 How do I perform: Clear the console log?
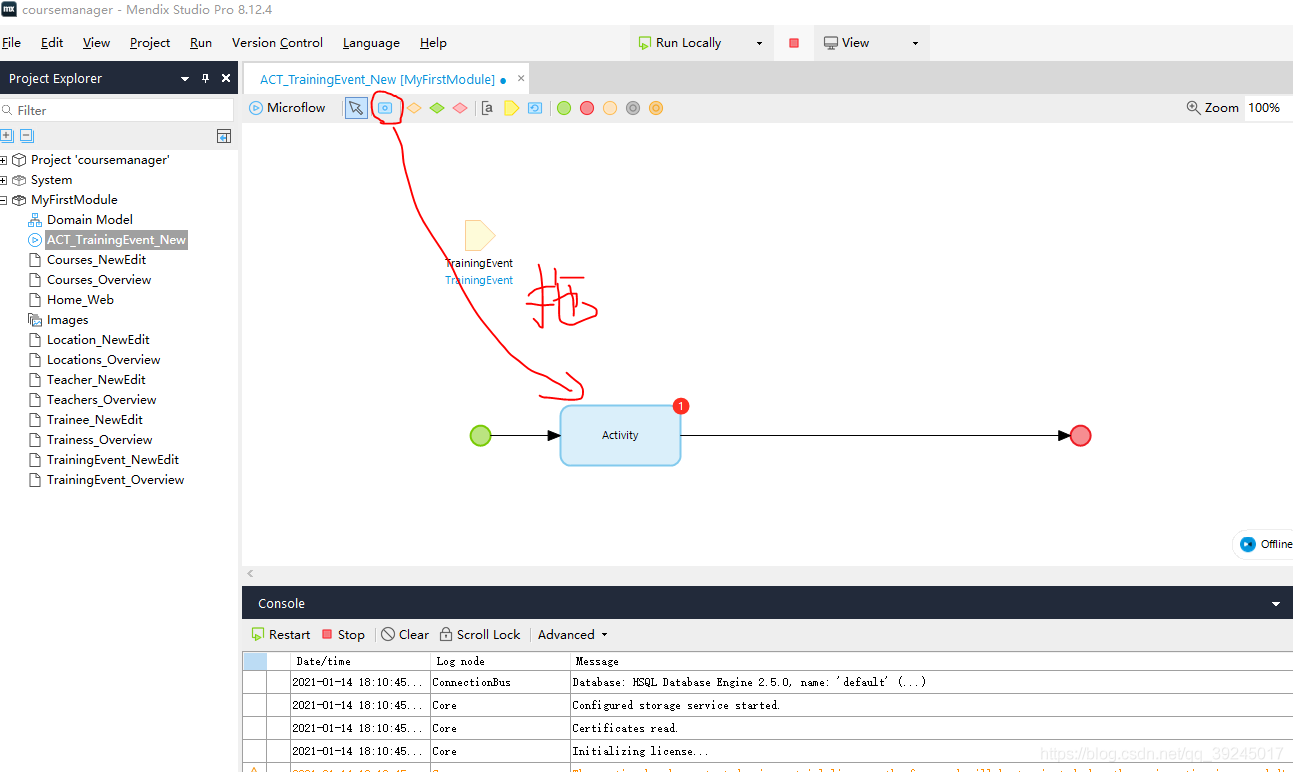click(x=404, y=635)
